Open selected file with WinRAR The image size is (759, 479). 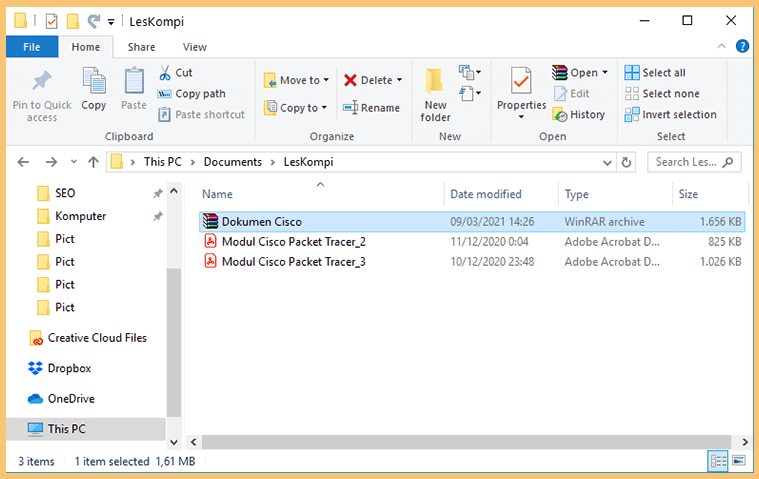[x=575, y=73]
